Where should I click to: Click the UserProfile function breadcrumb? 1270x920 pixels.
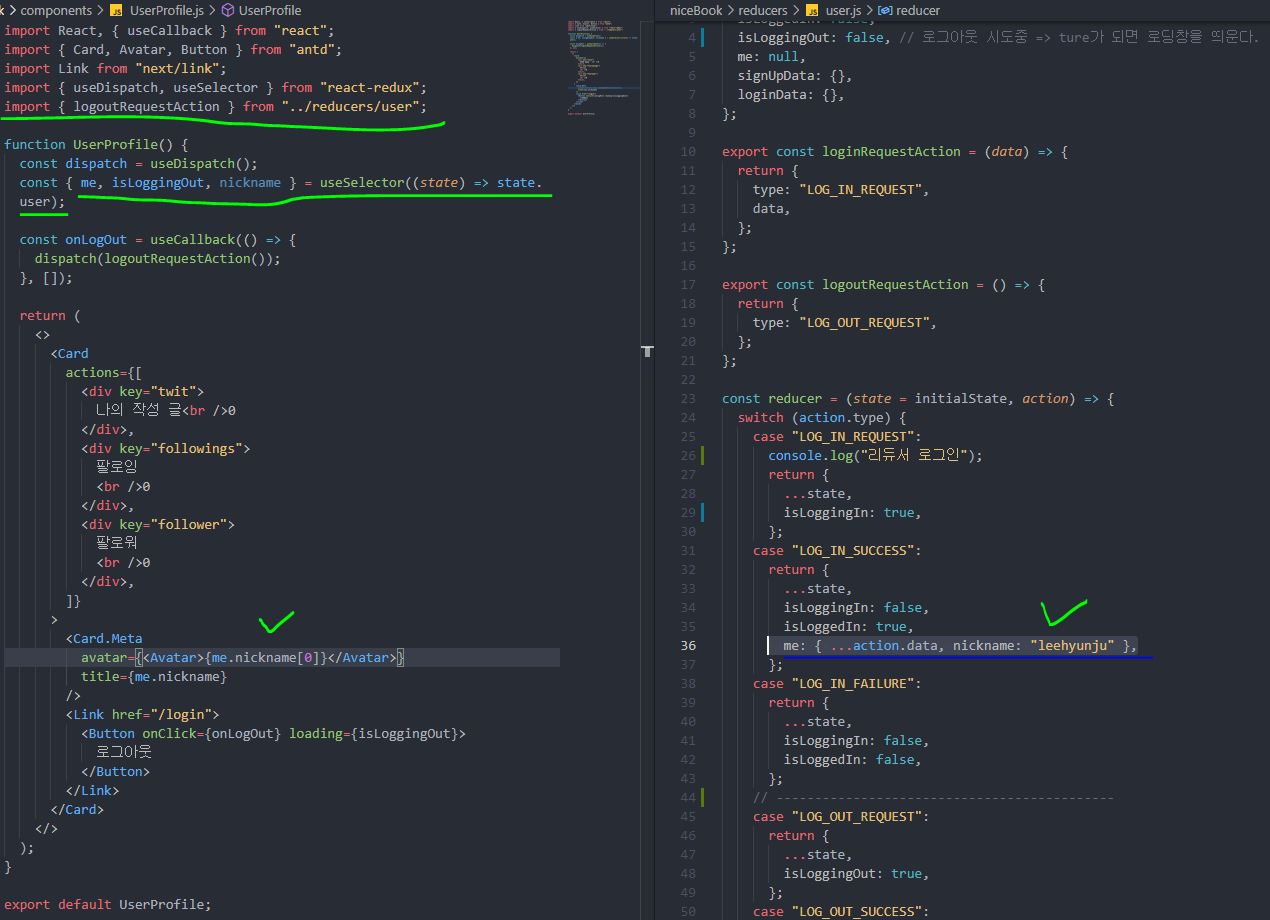(x=269, y=10)
